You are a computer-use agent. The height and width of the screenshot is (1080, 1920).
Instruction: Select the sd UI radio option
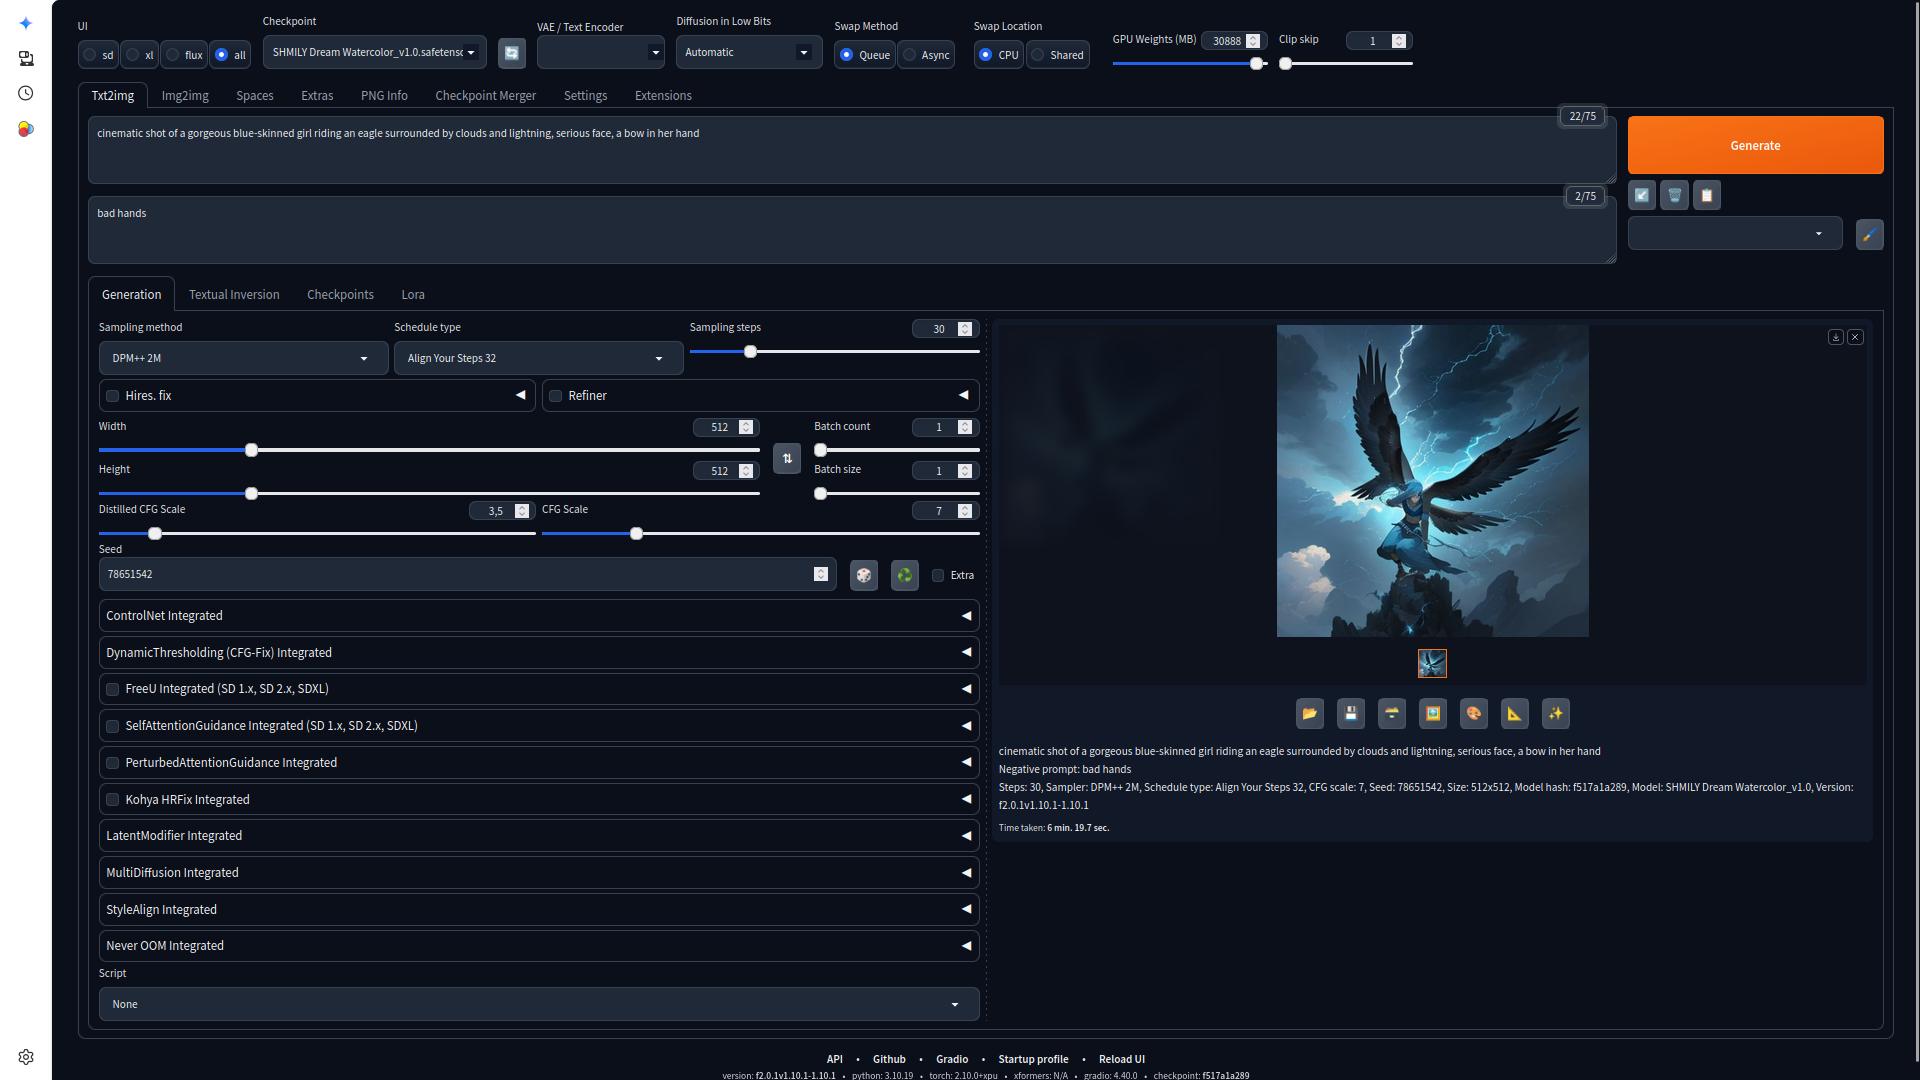(x=98, y=55)
